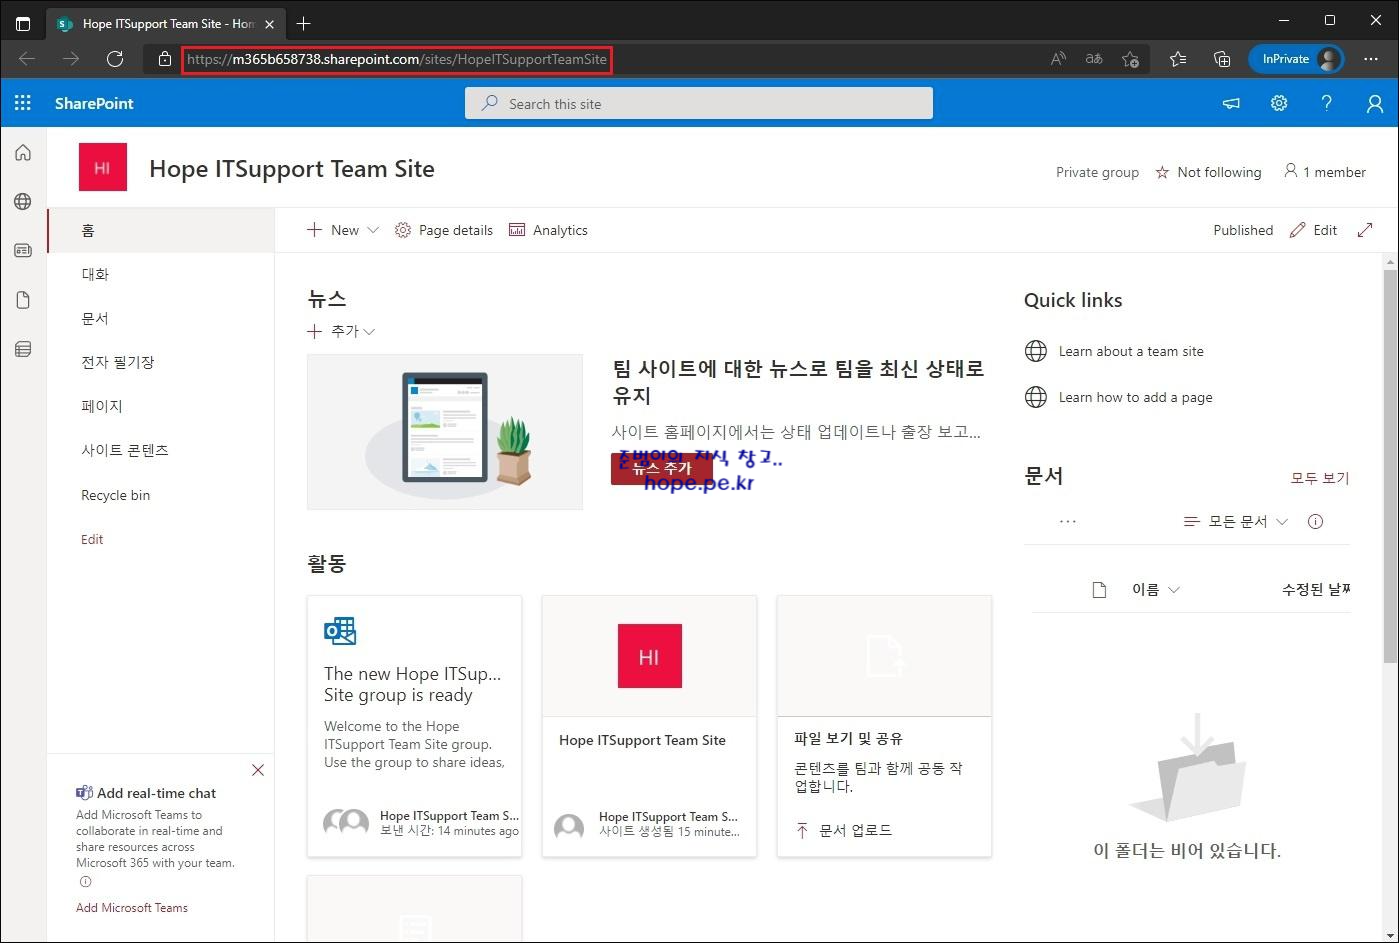Open The new Hope ITSup... group is ready card
Image resolution: width=1399 pixels, height=943 pixels.
click(414, 726)
